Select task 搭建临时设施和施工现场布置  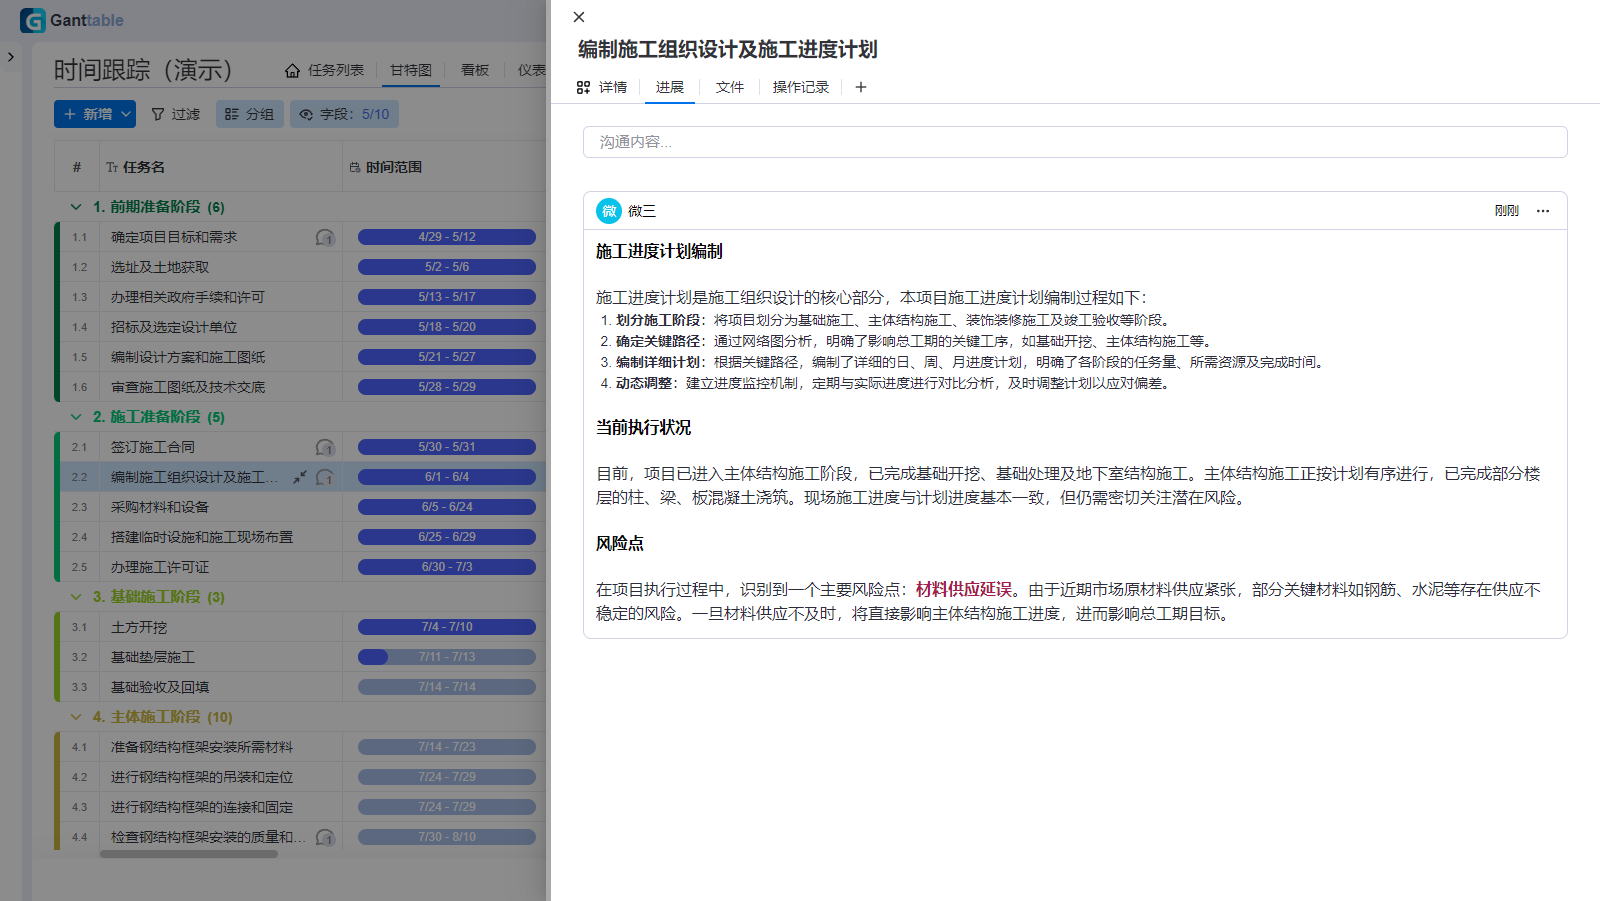(x=202, y=537)
